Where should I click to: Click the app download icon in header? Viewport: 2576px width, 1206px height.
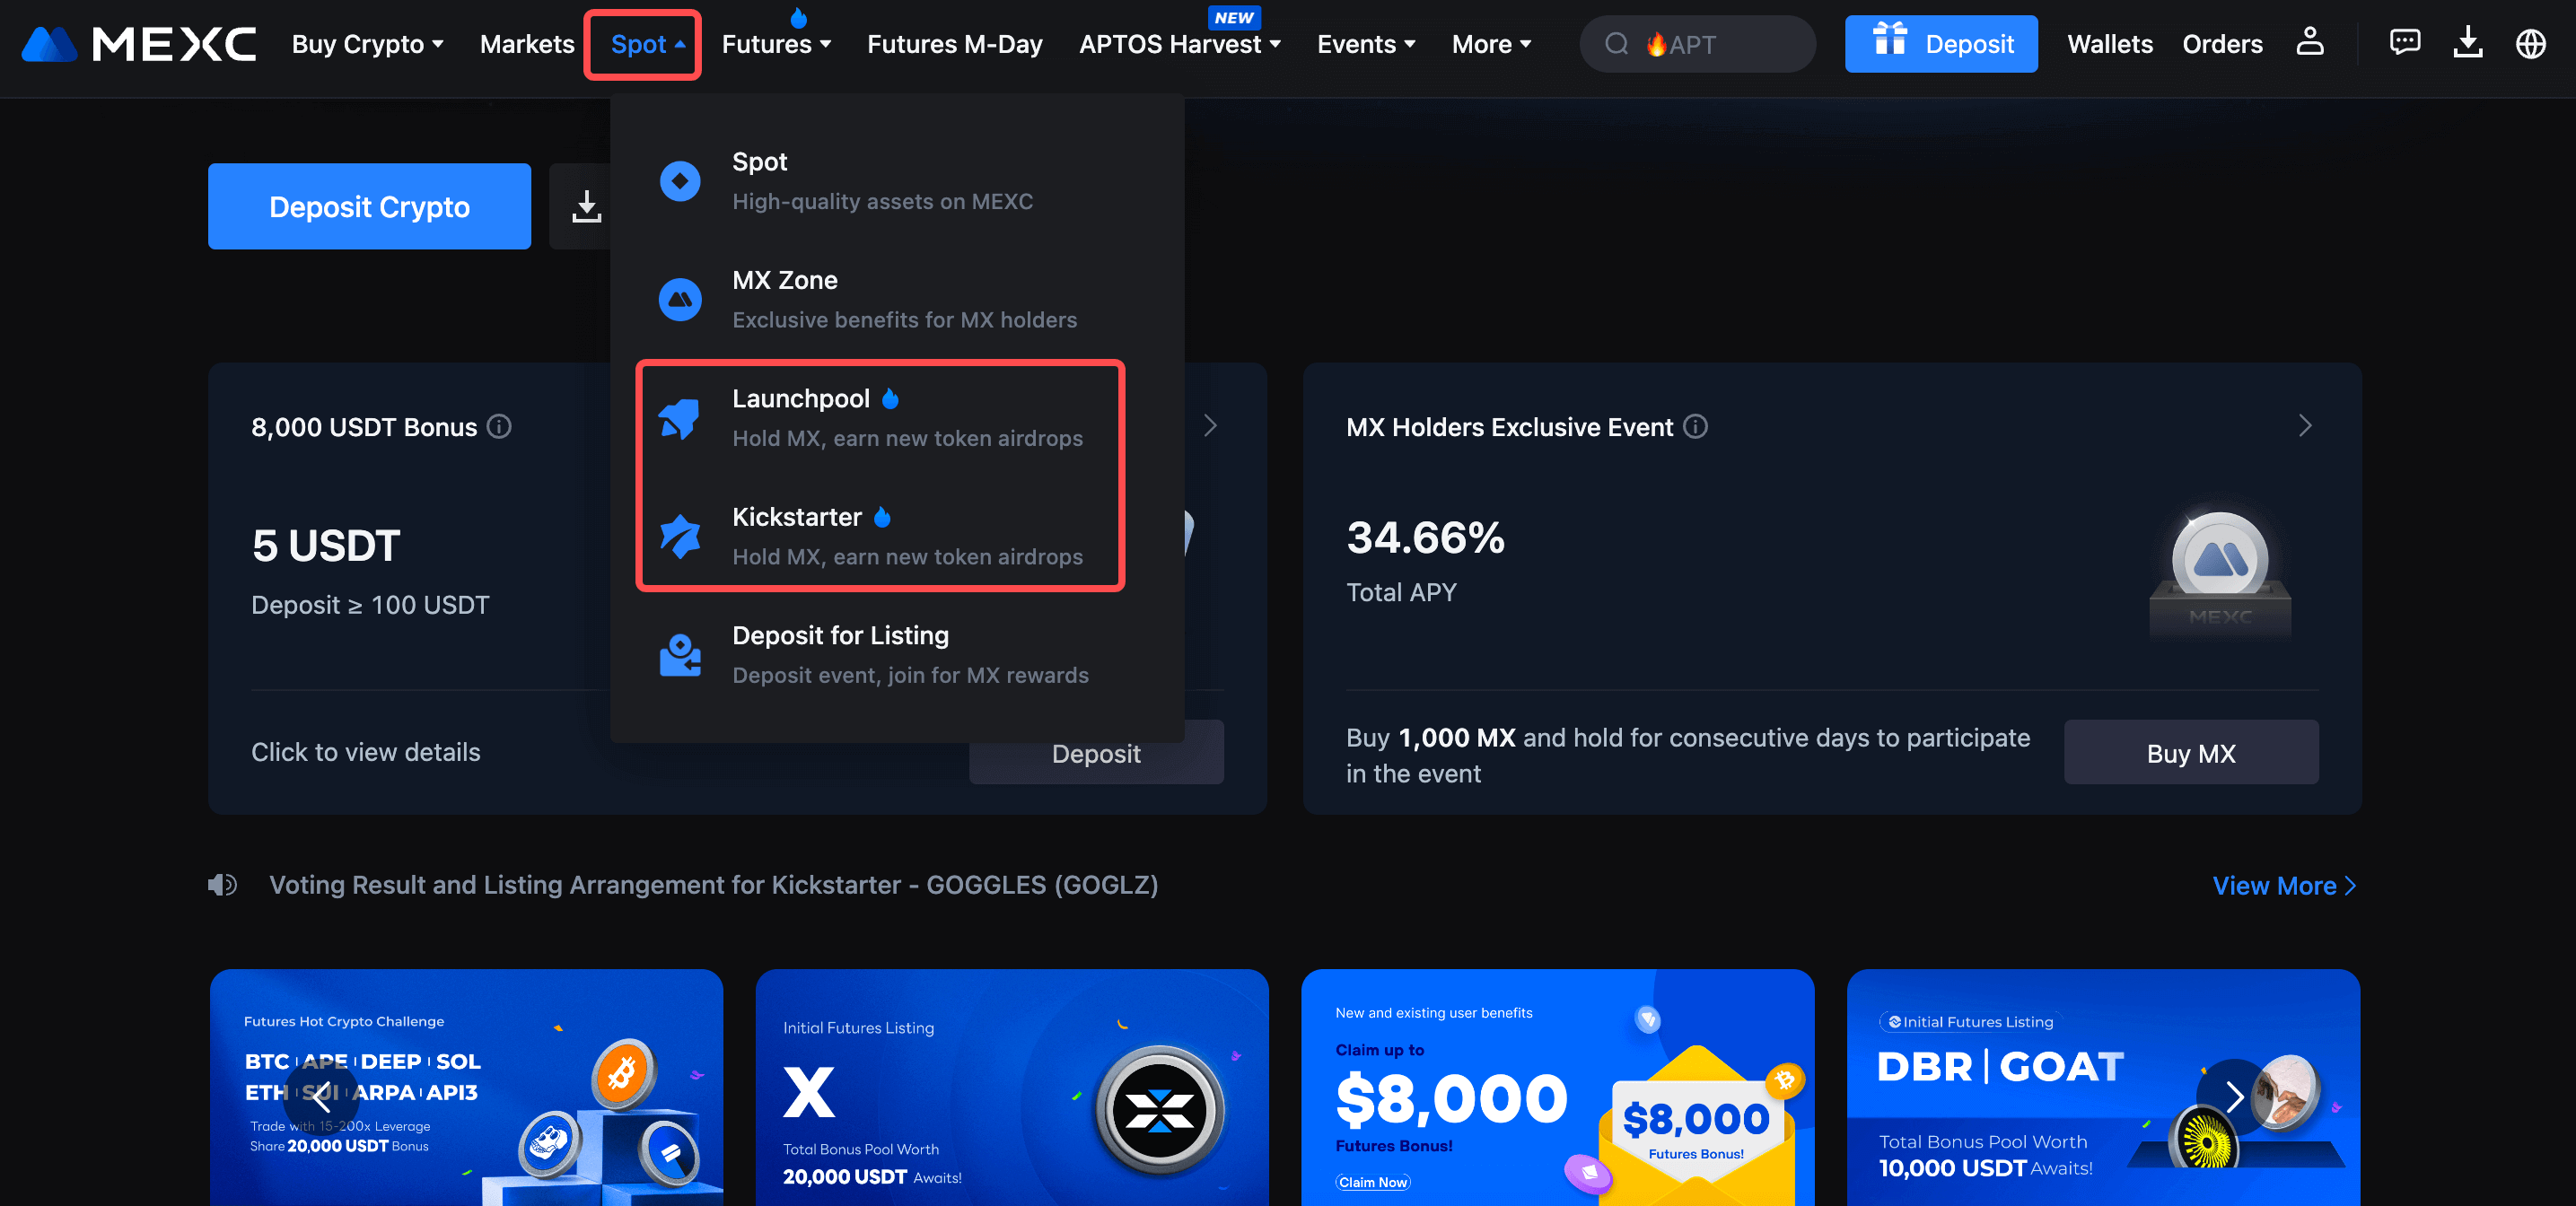2467,43
